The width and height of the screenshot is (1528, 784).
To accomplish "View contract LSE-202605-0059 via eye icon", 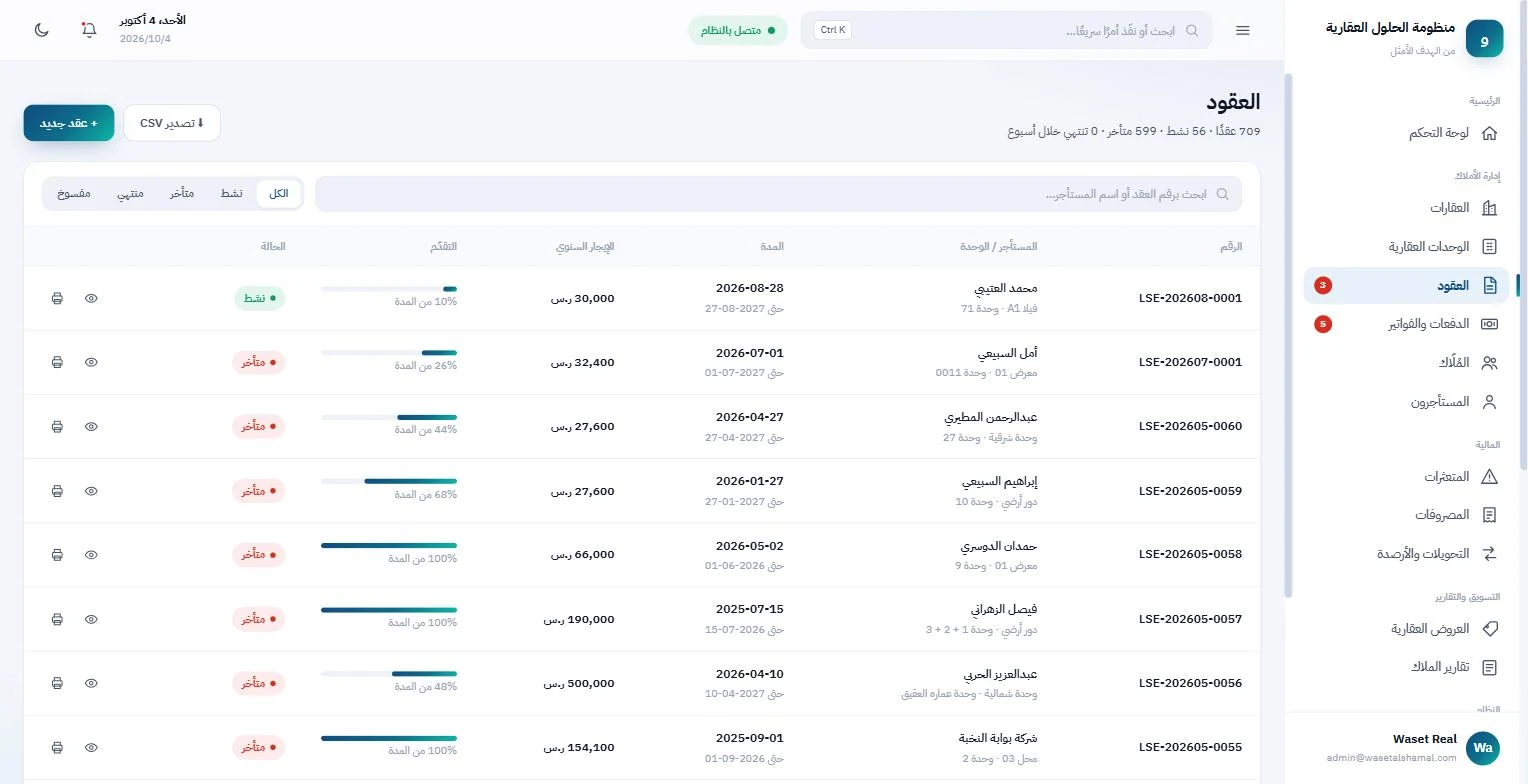I will tap(91, 491).
